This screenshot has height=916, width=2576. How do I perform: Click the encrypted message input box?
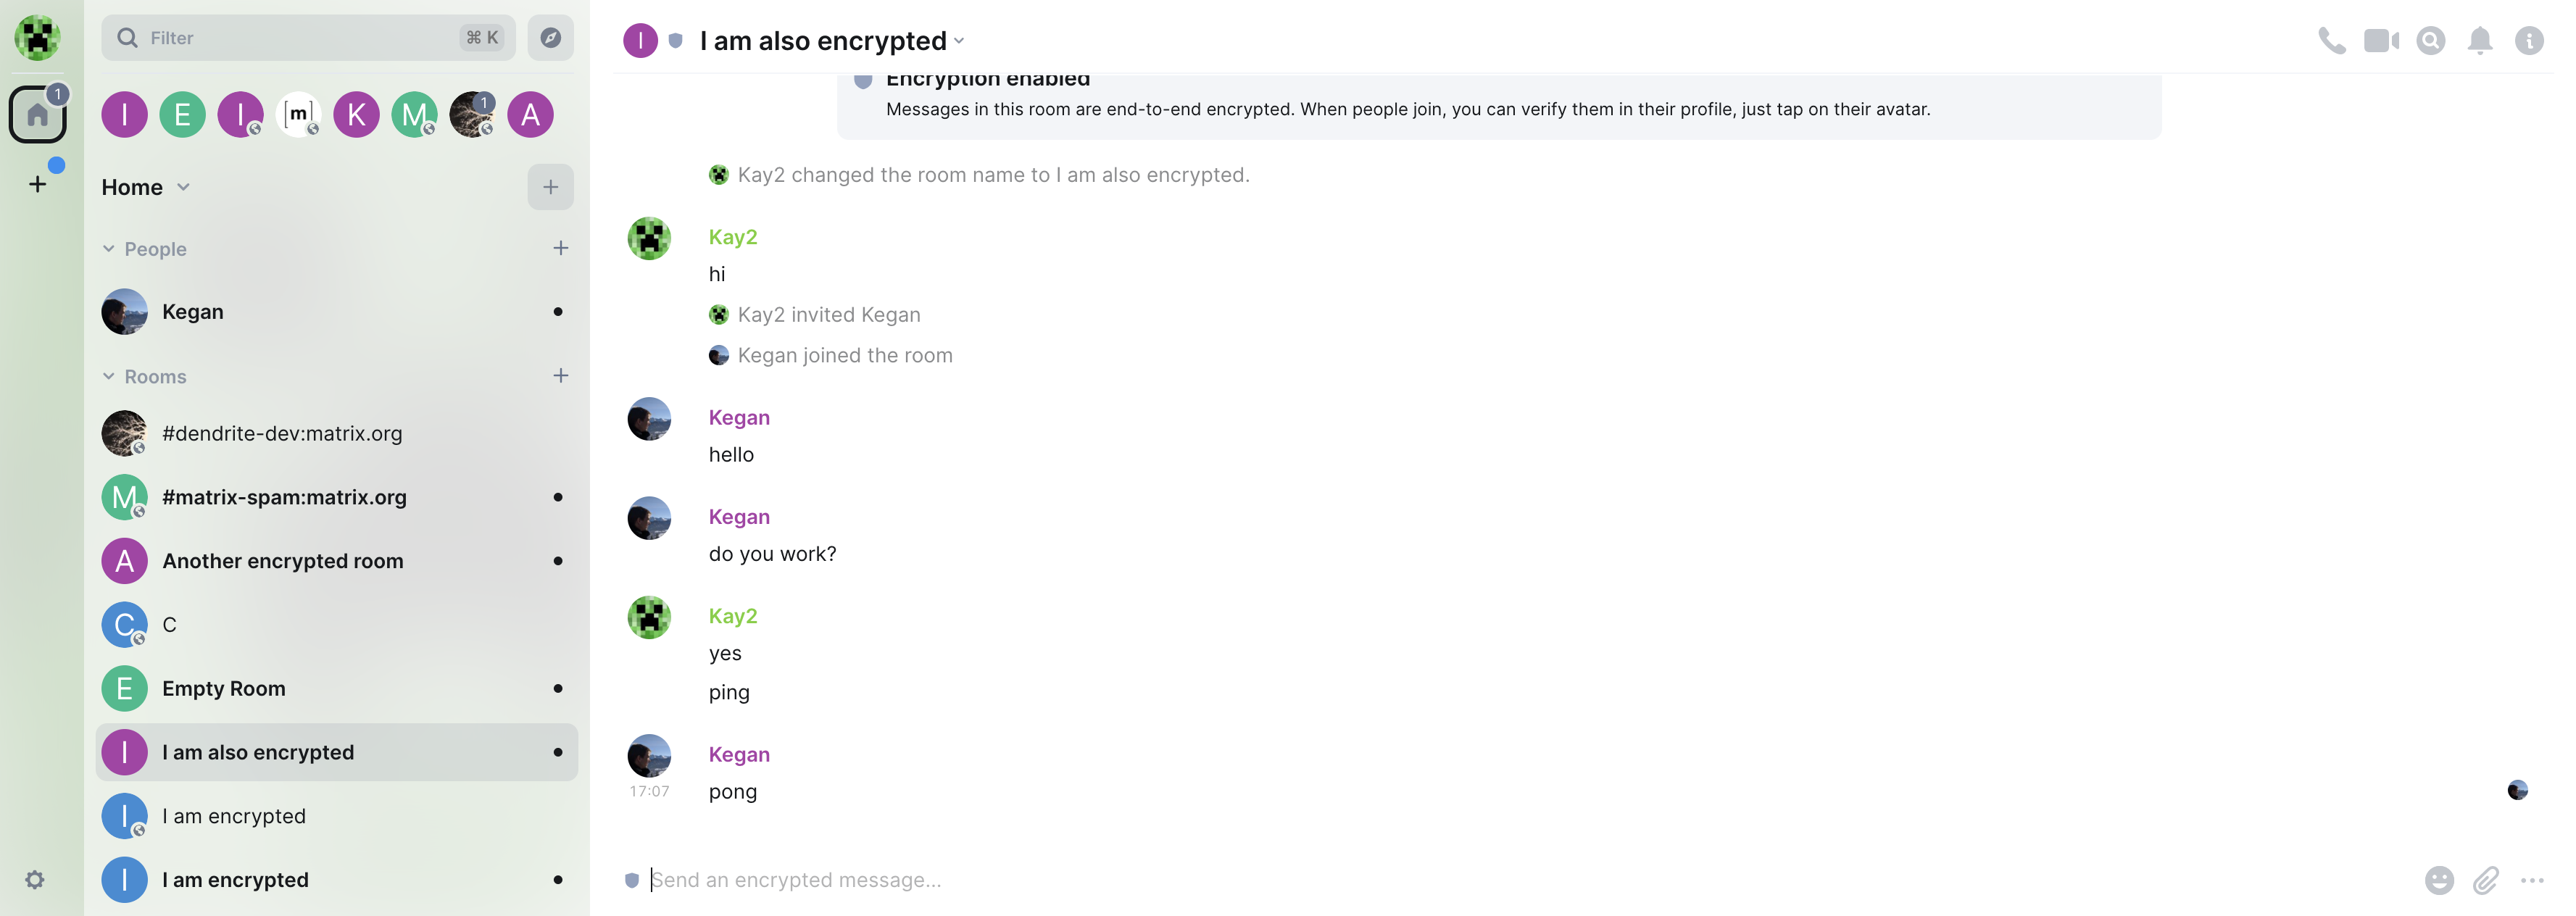pyautogui.click(x=1400, y=880)
